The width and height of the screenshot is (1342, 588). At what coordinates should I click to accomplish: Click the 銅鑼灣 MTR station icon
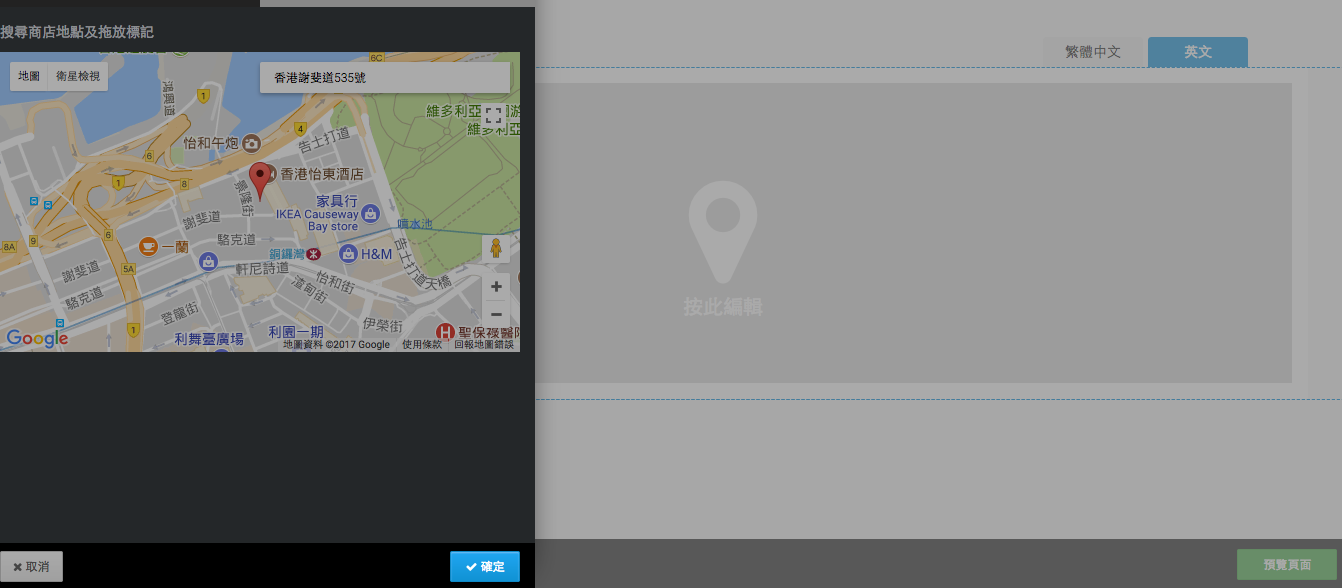(x=313, y=254)
